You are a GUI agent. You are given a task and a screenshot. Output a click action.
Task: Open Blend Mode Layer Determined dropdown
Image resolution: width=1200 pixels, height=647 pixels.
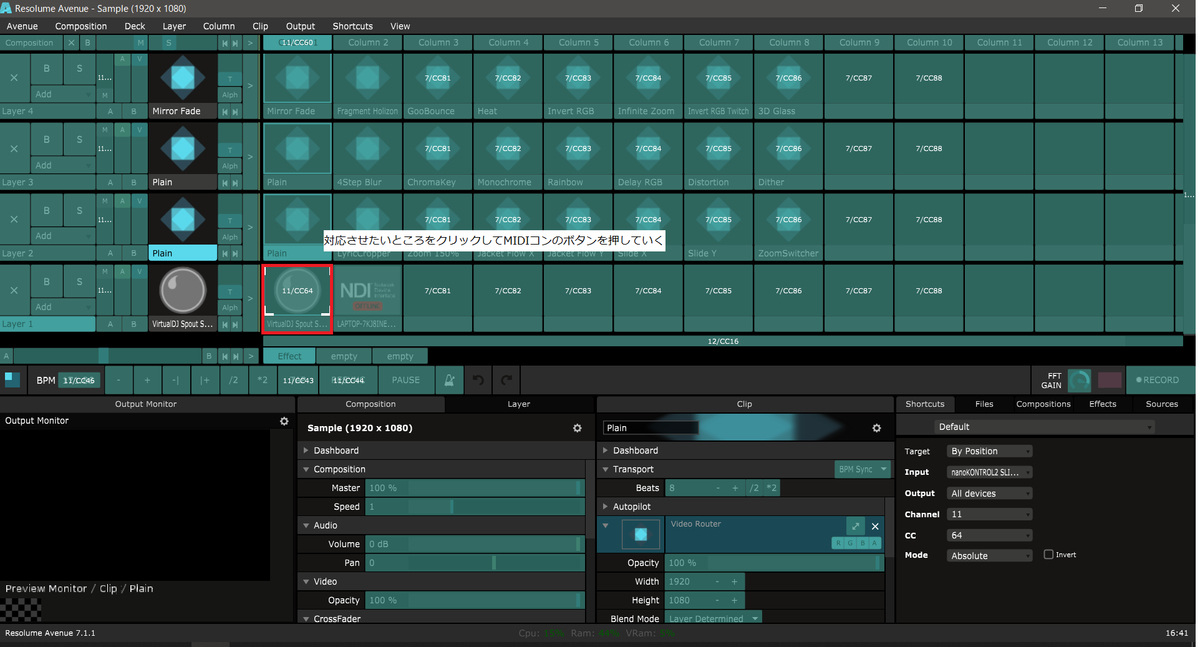click(713, 619)
